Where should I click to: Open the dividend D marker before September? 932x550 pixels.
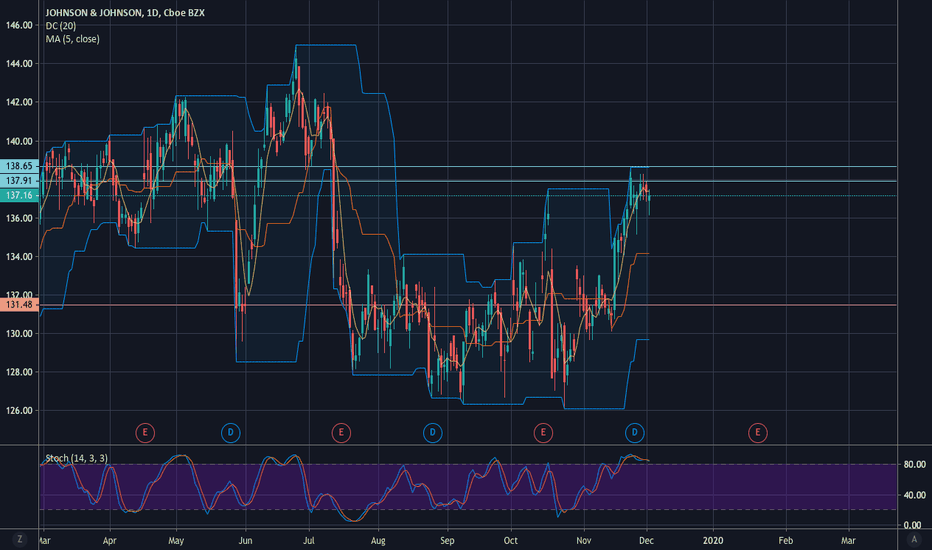433,432
